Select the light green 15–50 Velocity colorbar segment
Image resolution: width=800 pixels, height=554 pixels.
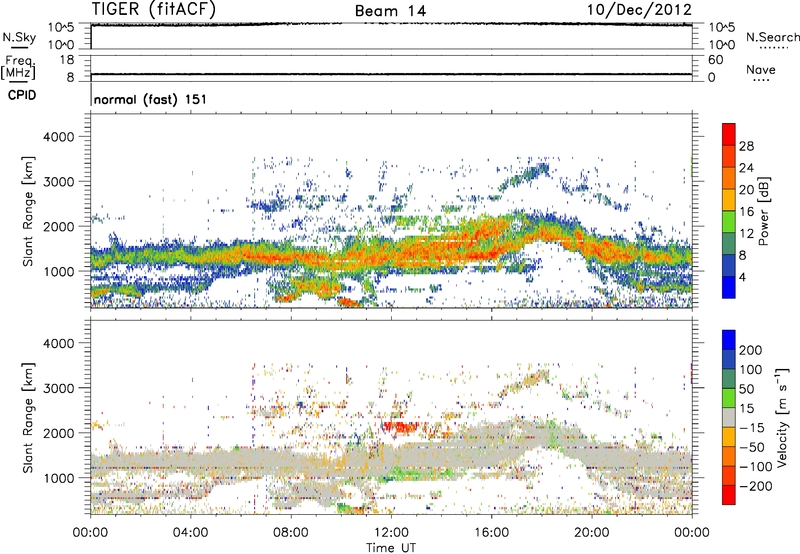click(x=729, y=398)
